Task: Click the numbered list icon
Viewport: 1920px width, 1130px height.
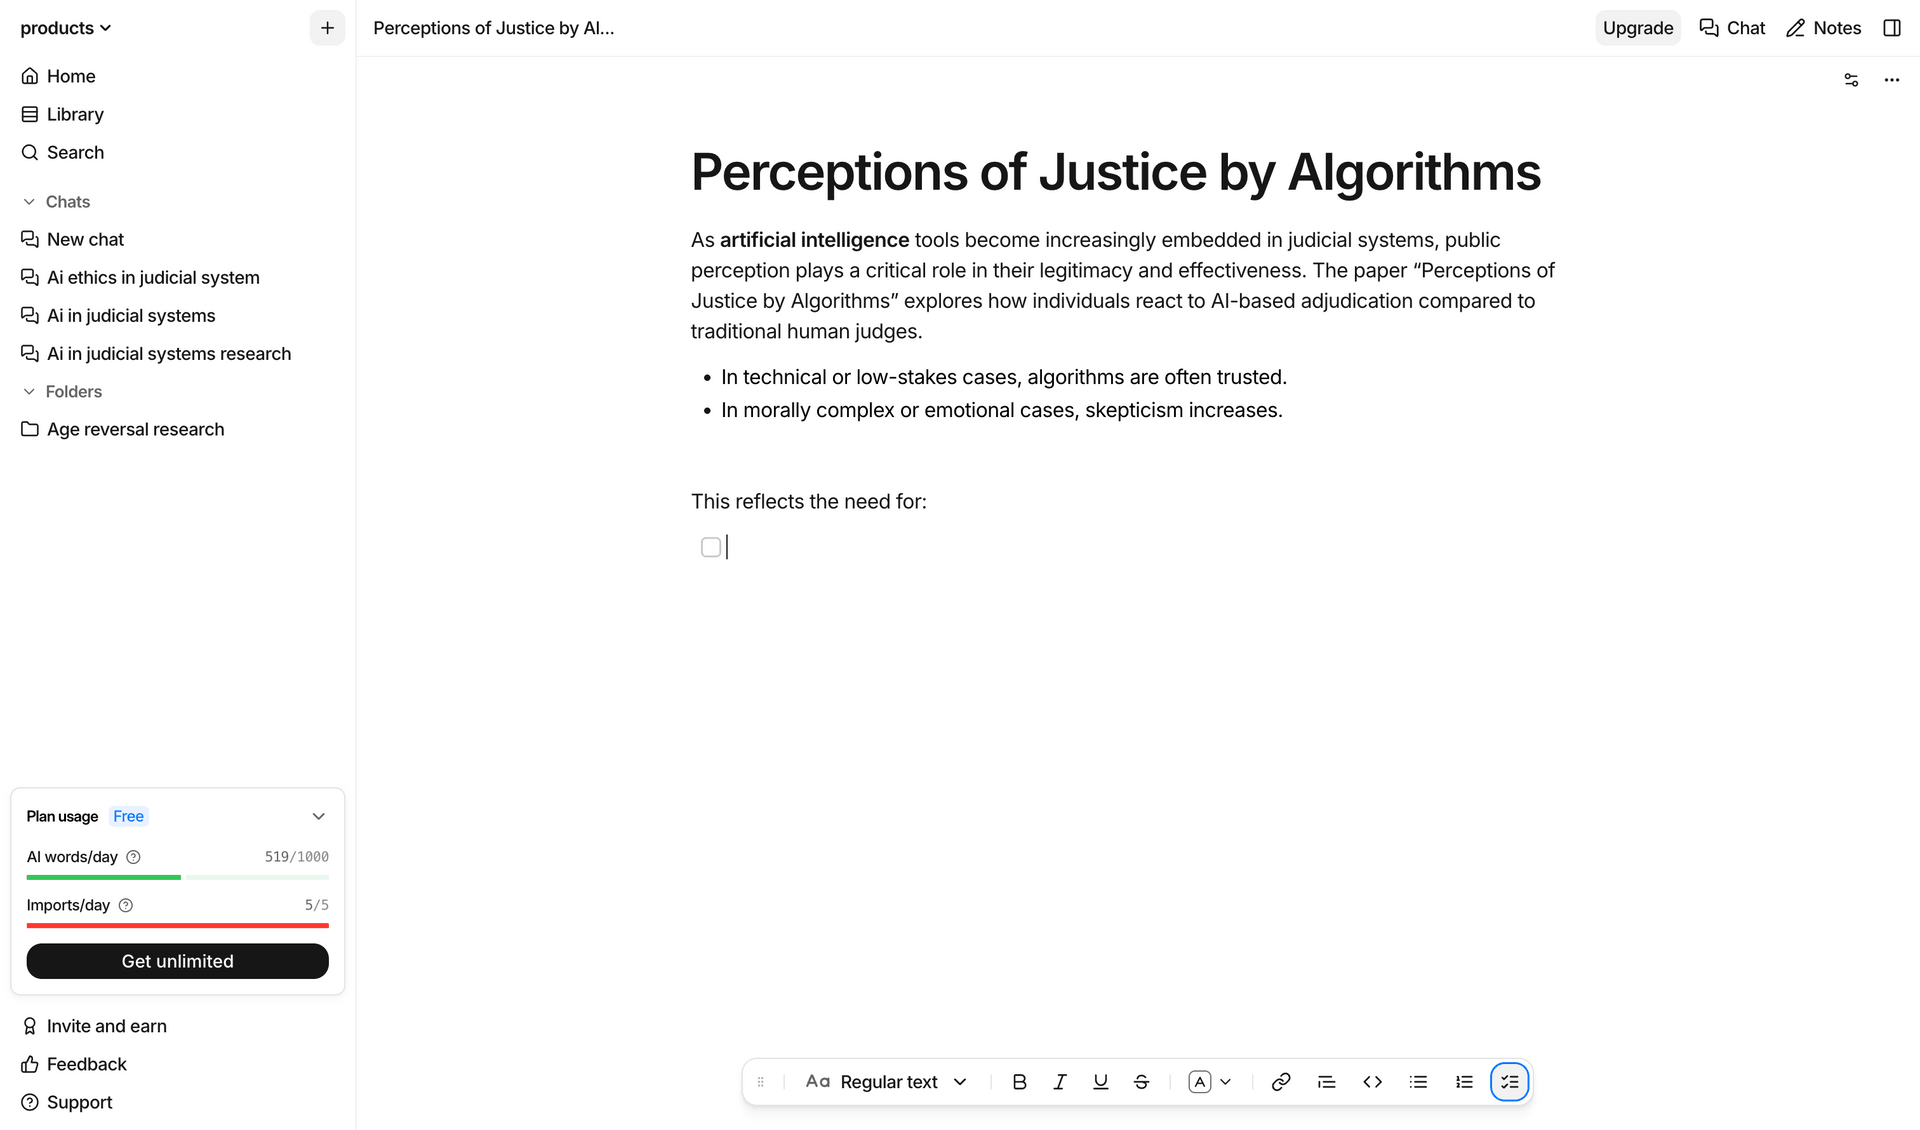Action: tap(1464, 1082)
